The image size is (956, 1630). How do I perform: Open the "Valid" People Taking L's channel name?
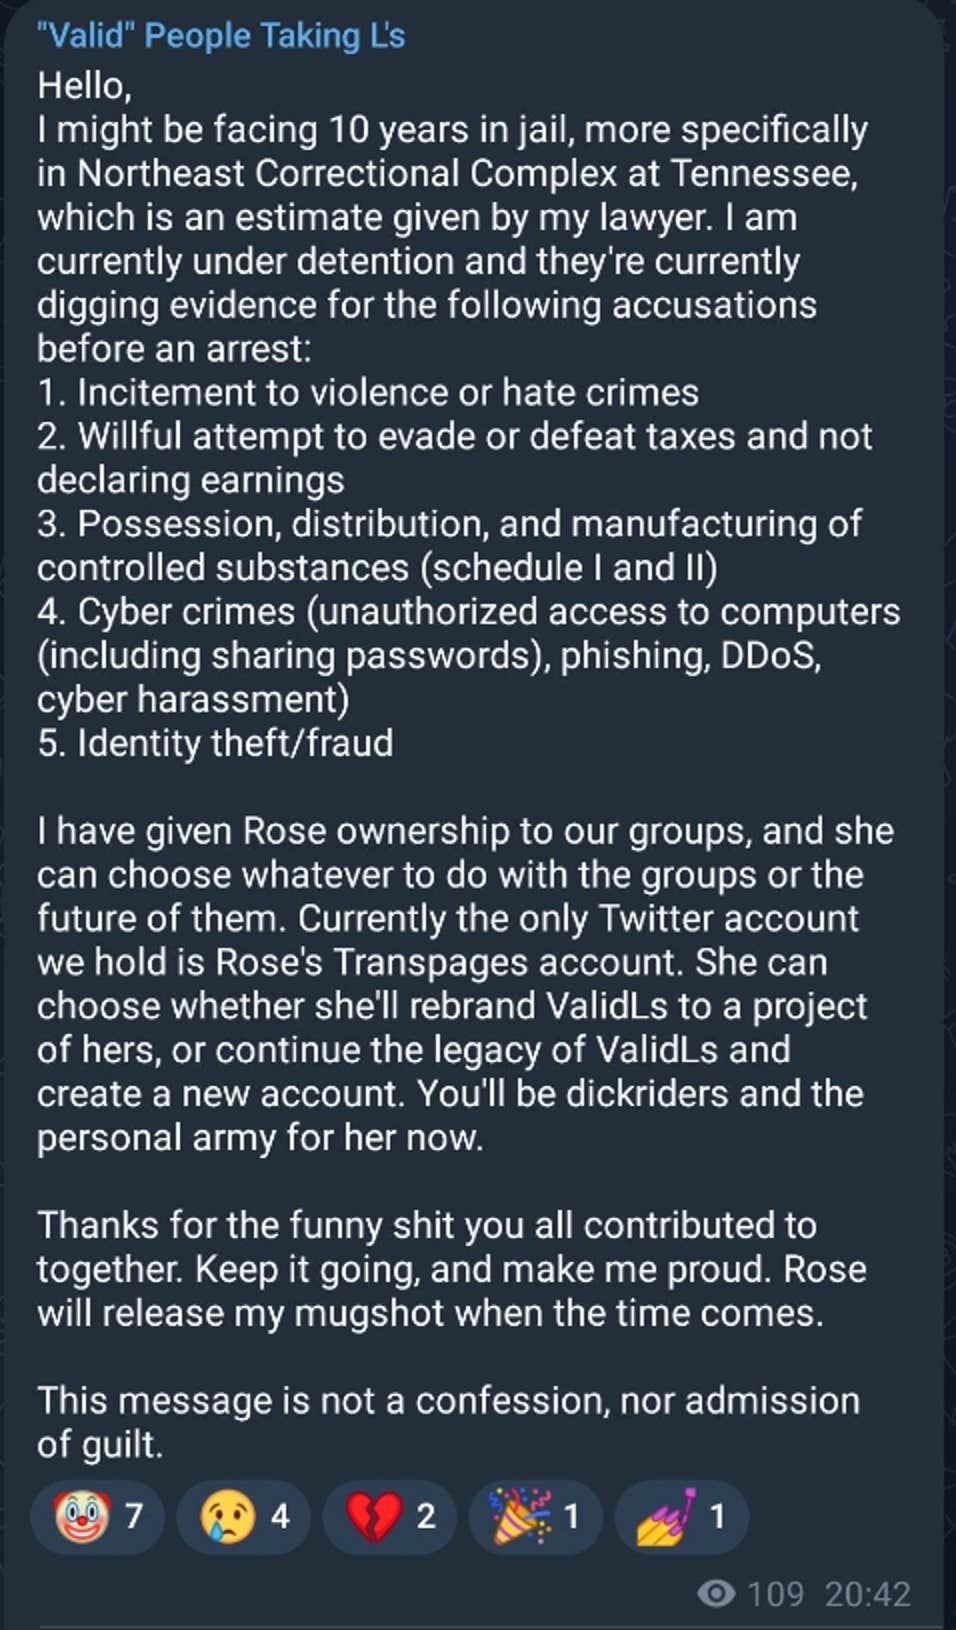click(221, 36)
